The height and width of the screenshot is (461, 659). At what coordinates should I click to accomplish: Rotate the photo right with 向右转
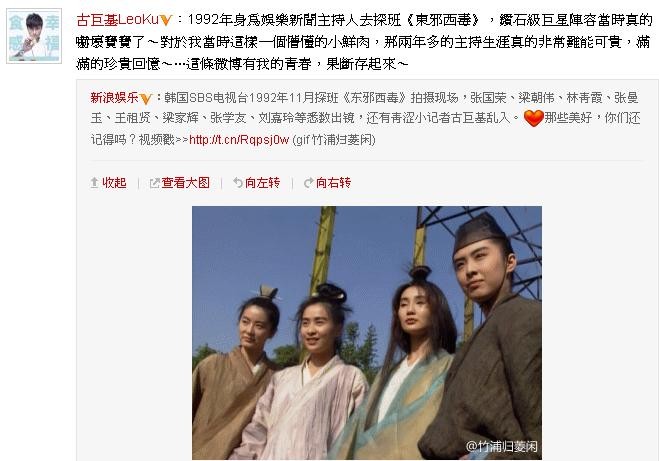point(333,183)
